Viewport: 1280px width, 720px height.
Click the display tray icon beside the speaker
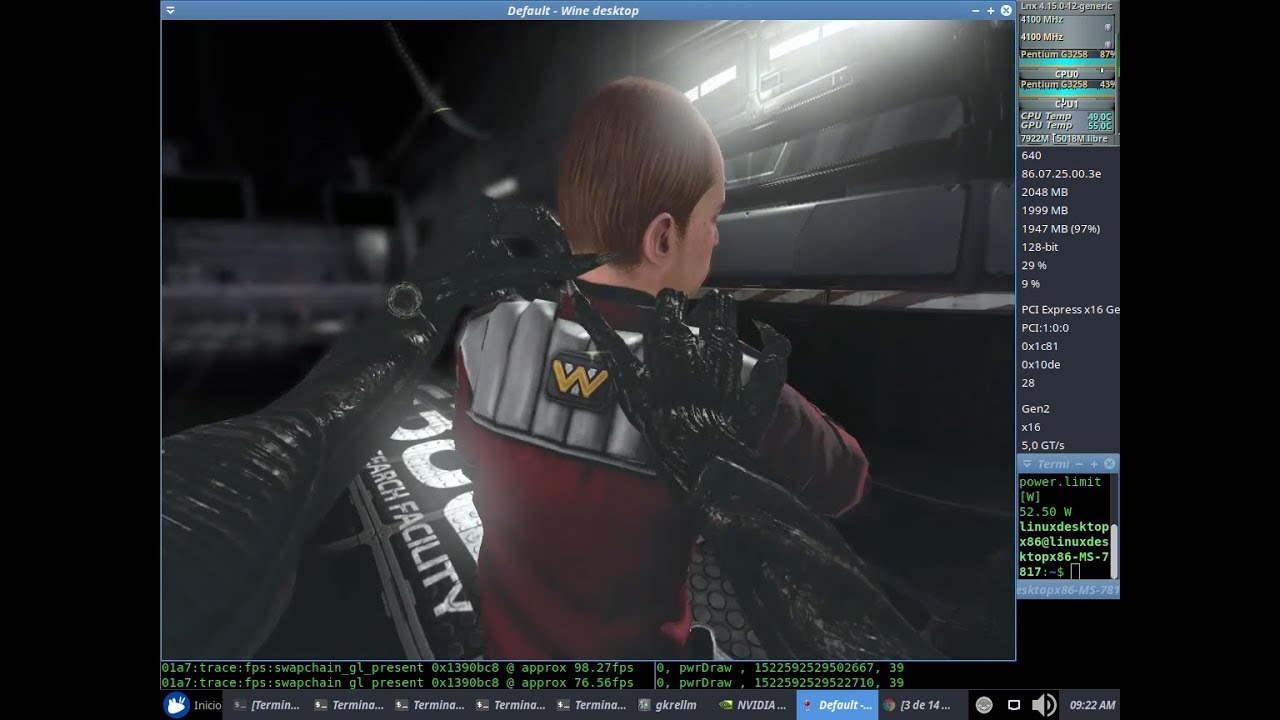[1013, 705]
